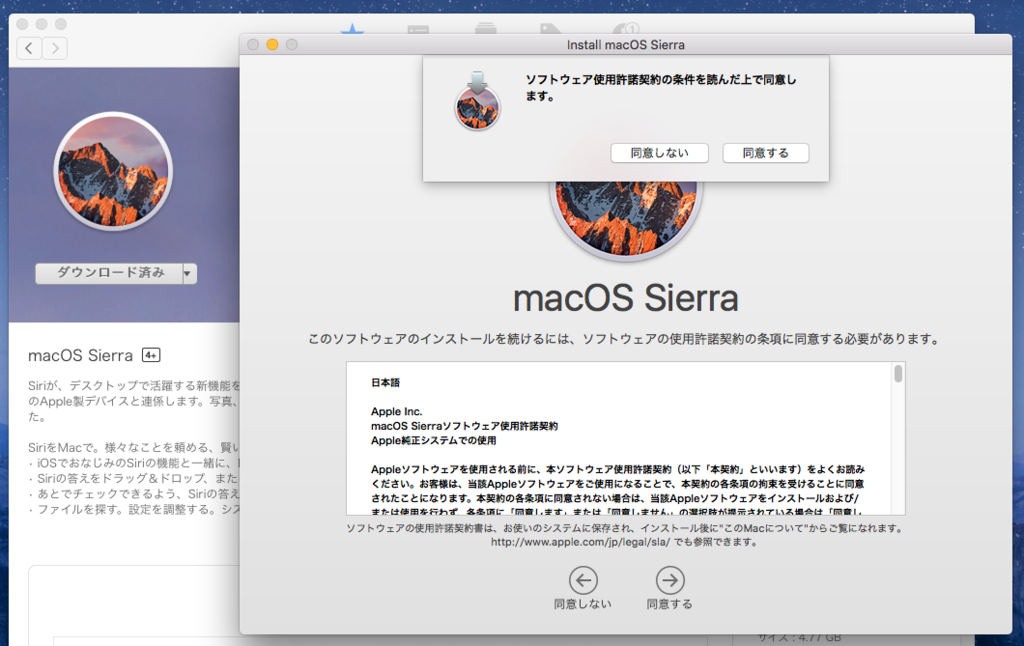
Task: Go back in the App Store window
Action: coord(29,48)
